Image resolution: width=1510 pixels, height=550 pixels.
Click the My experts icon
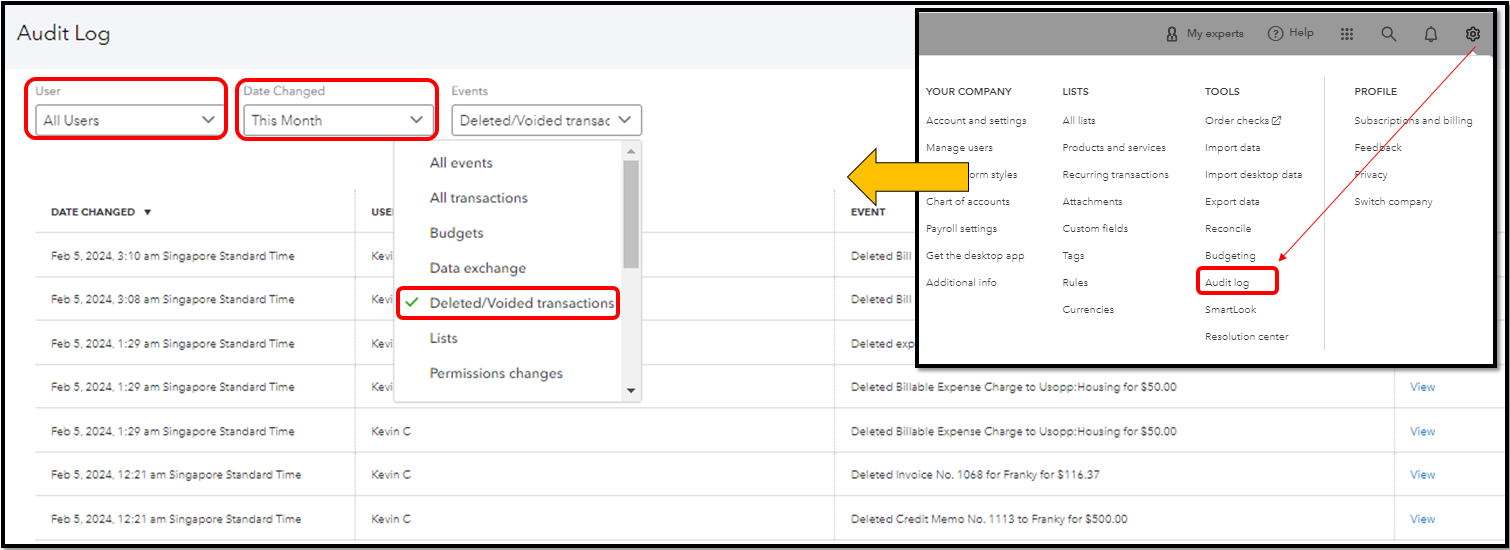[x=1172, y=34]
